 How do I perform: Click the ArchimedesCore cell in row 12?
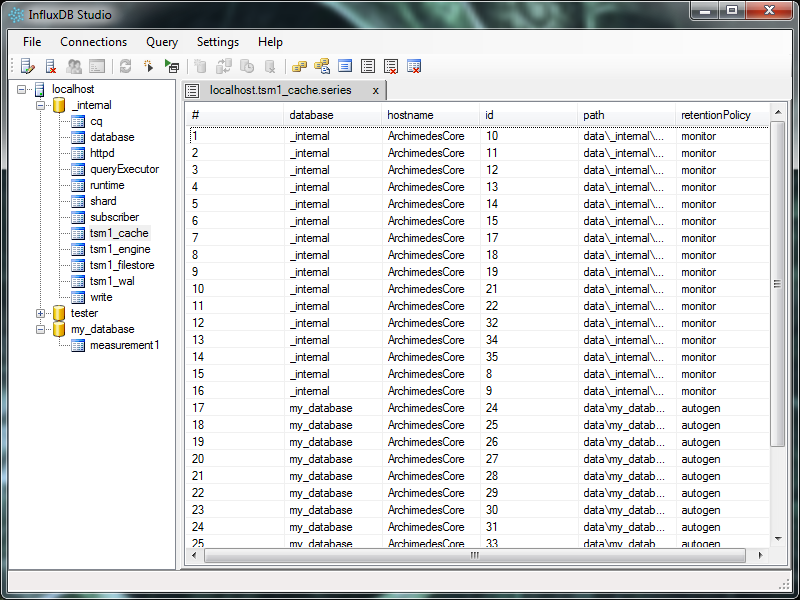coord(431,323)
